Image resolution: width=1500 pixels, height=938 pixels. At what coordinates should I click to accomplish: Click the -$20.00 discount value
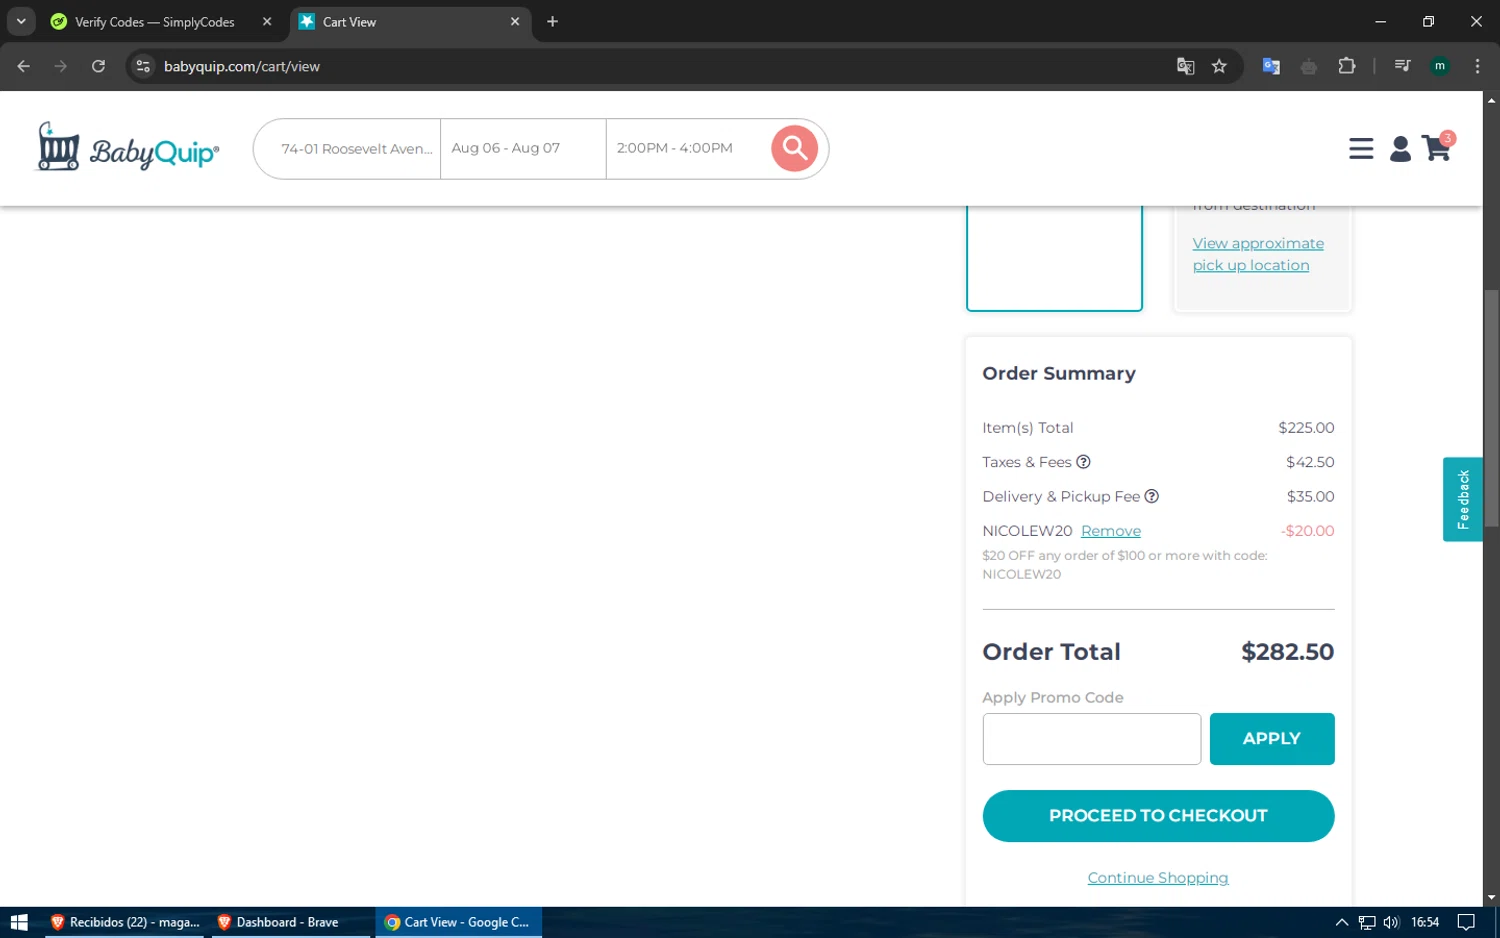1307,531
